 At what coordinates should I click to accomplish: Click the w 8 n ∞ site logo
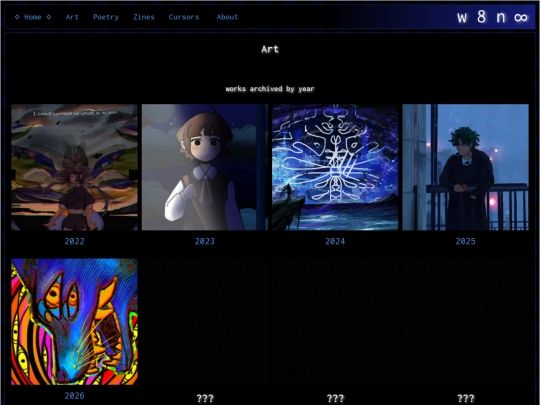492,17
